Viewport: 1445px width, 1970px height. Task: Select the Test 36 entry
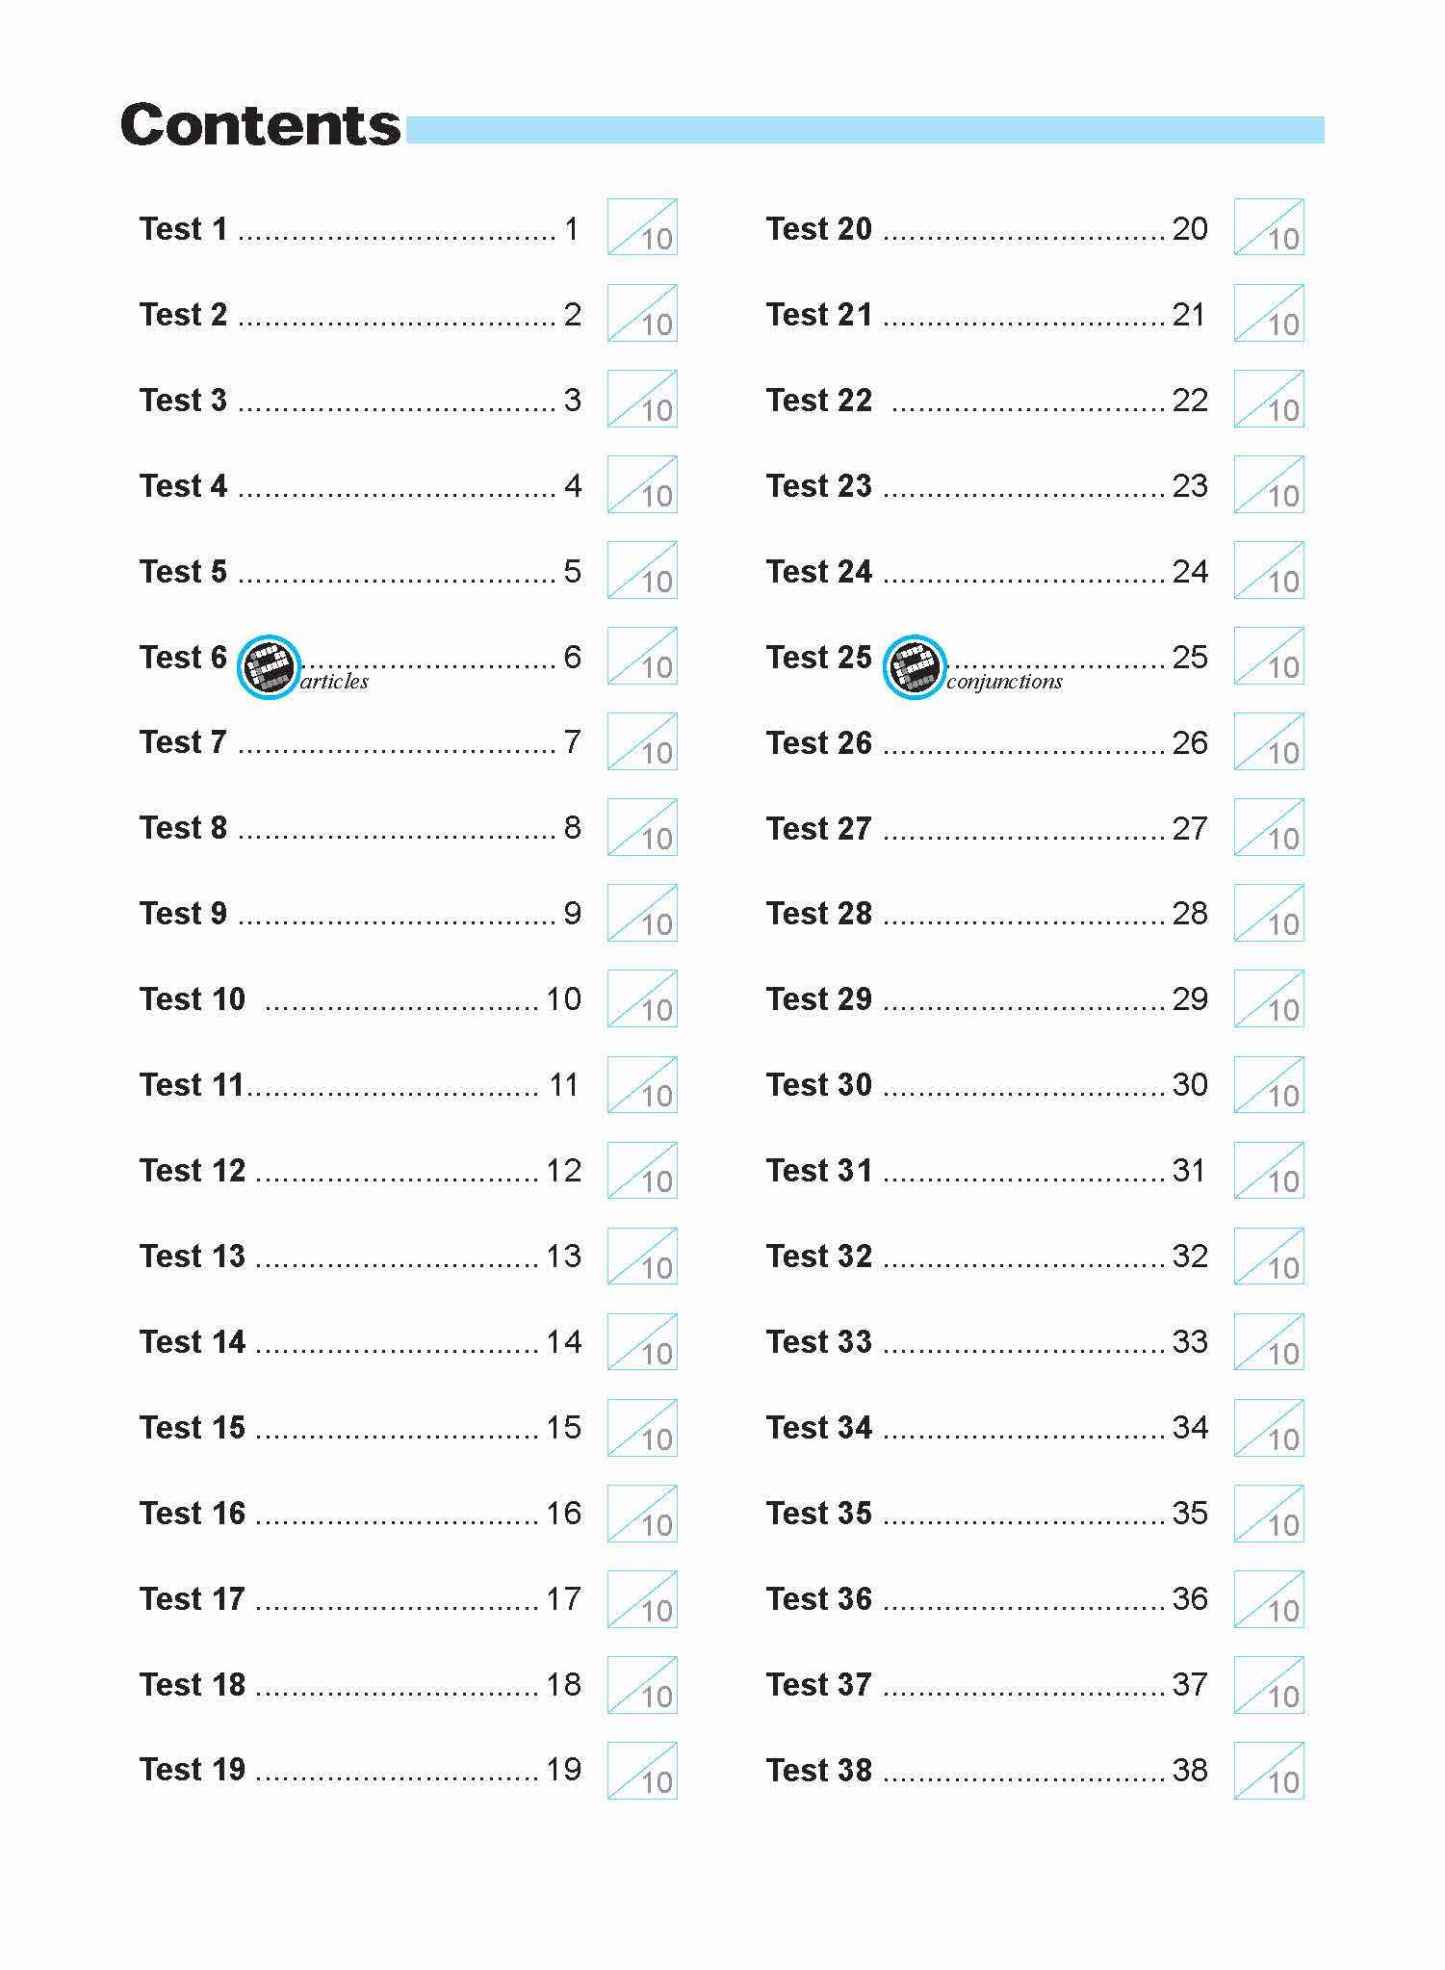pyautogui.click(x=819, y=1599)
